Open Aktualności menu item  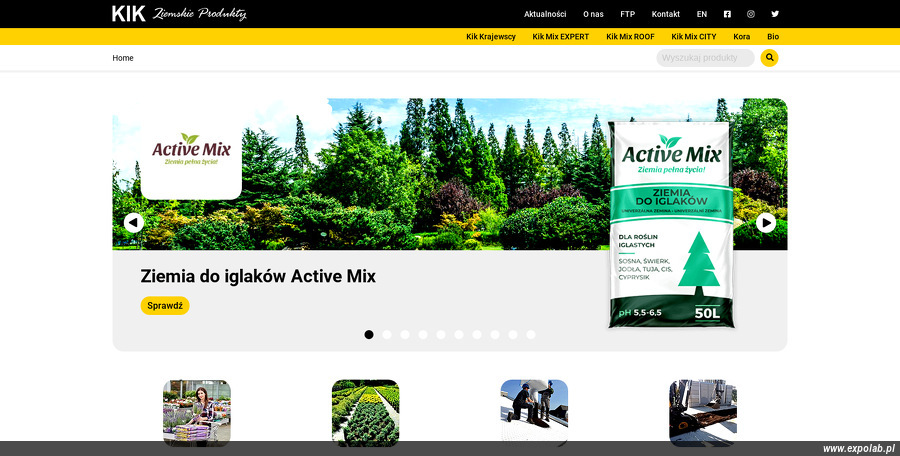(x=545, y=14)
